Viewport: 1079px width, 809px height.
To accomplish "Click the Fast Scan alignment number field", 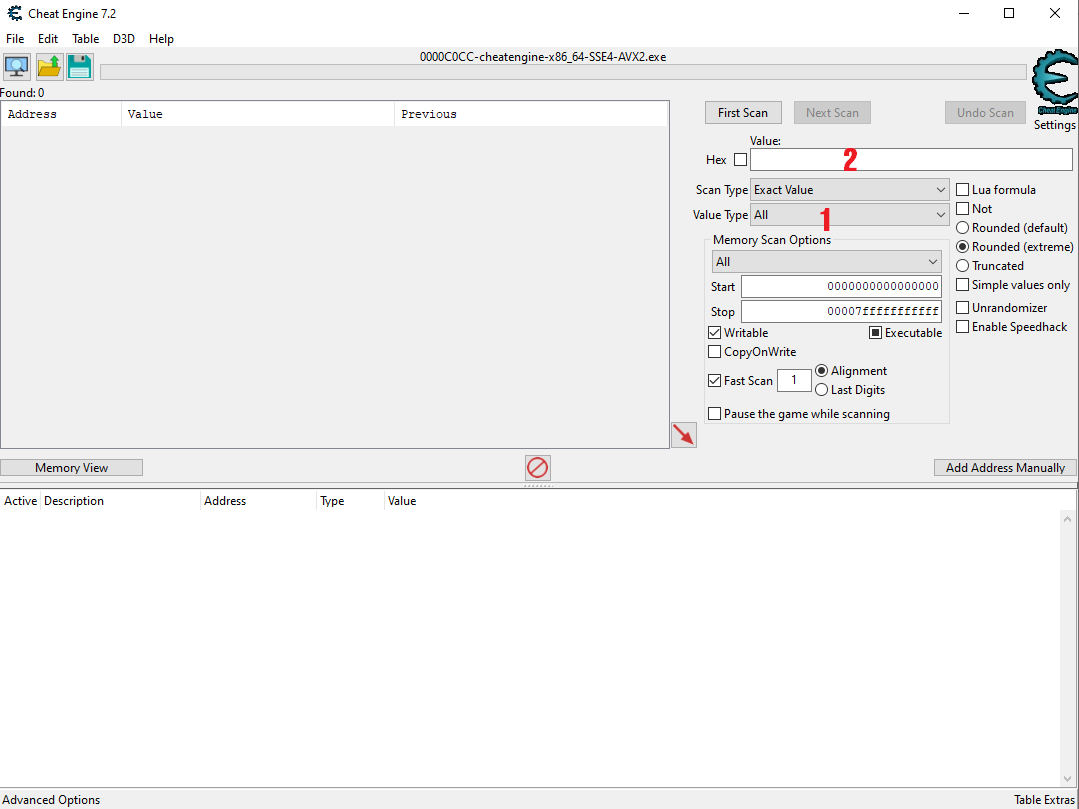I will click(x=794, y=380).
